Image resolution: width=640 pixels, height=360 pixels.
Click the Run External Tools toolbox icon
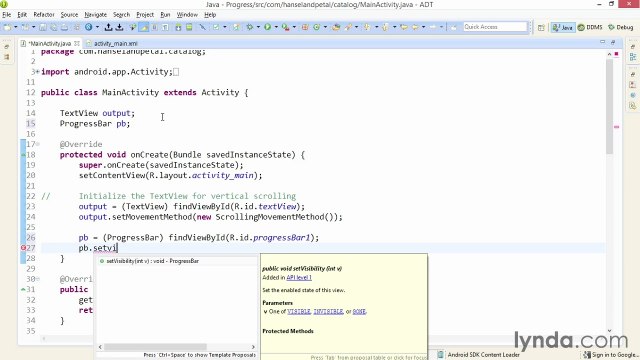point(285,27)
